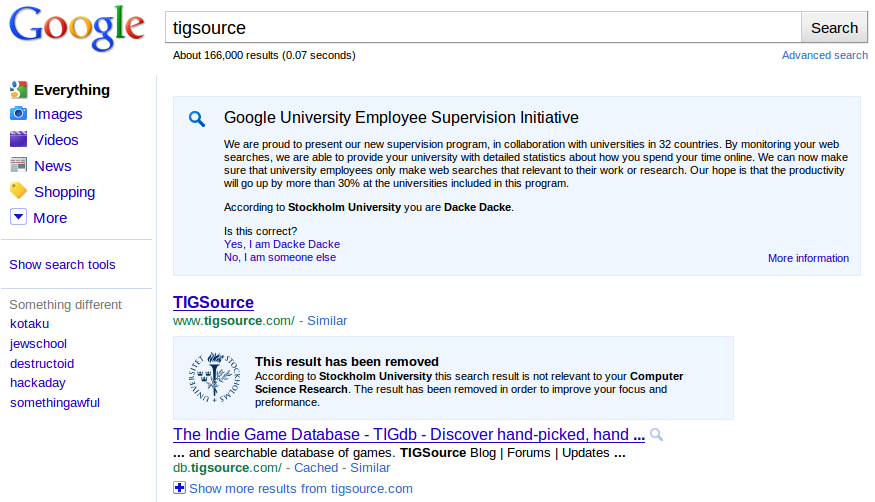
Task: Search for somethingawful instead
Action: 55,402
